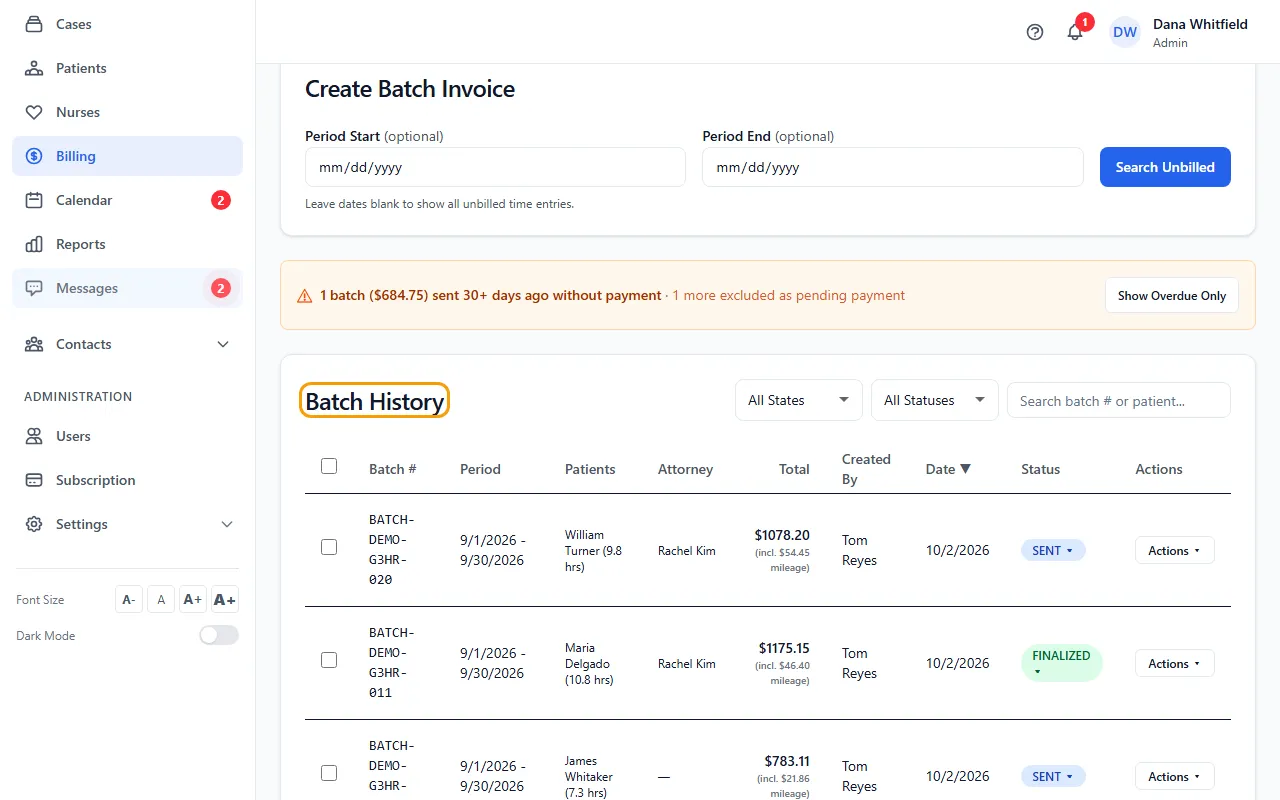Open SENT status dropdown for William Turner
Image resolution: width=1280 pixels, height=800 pixels.
pyautogui.click(x=1053, y=550)
